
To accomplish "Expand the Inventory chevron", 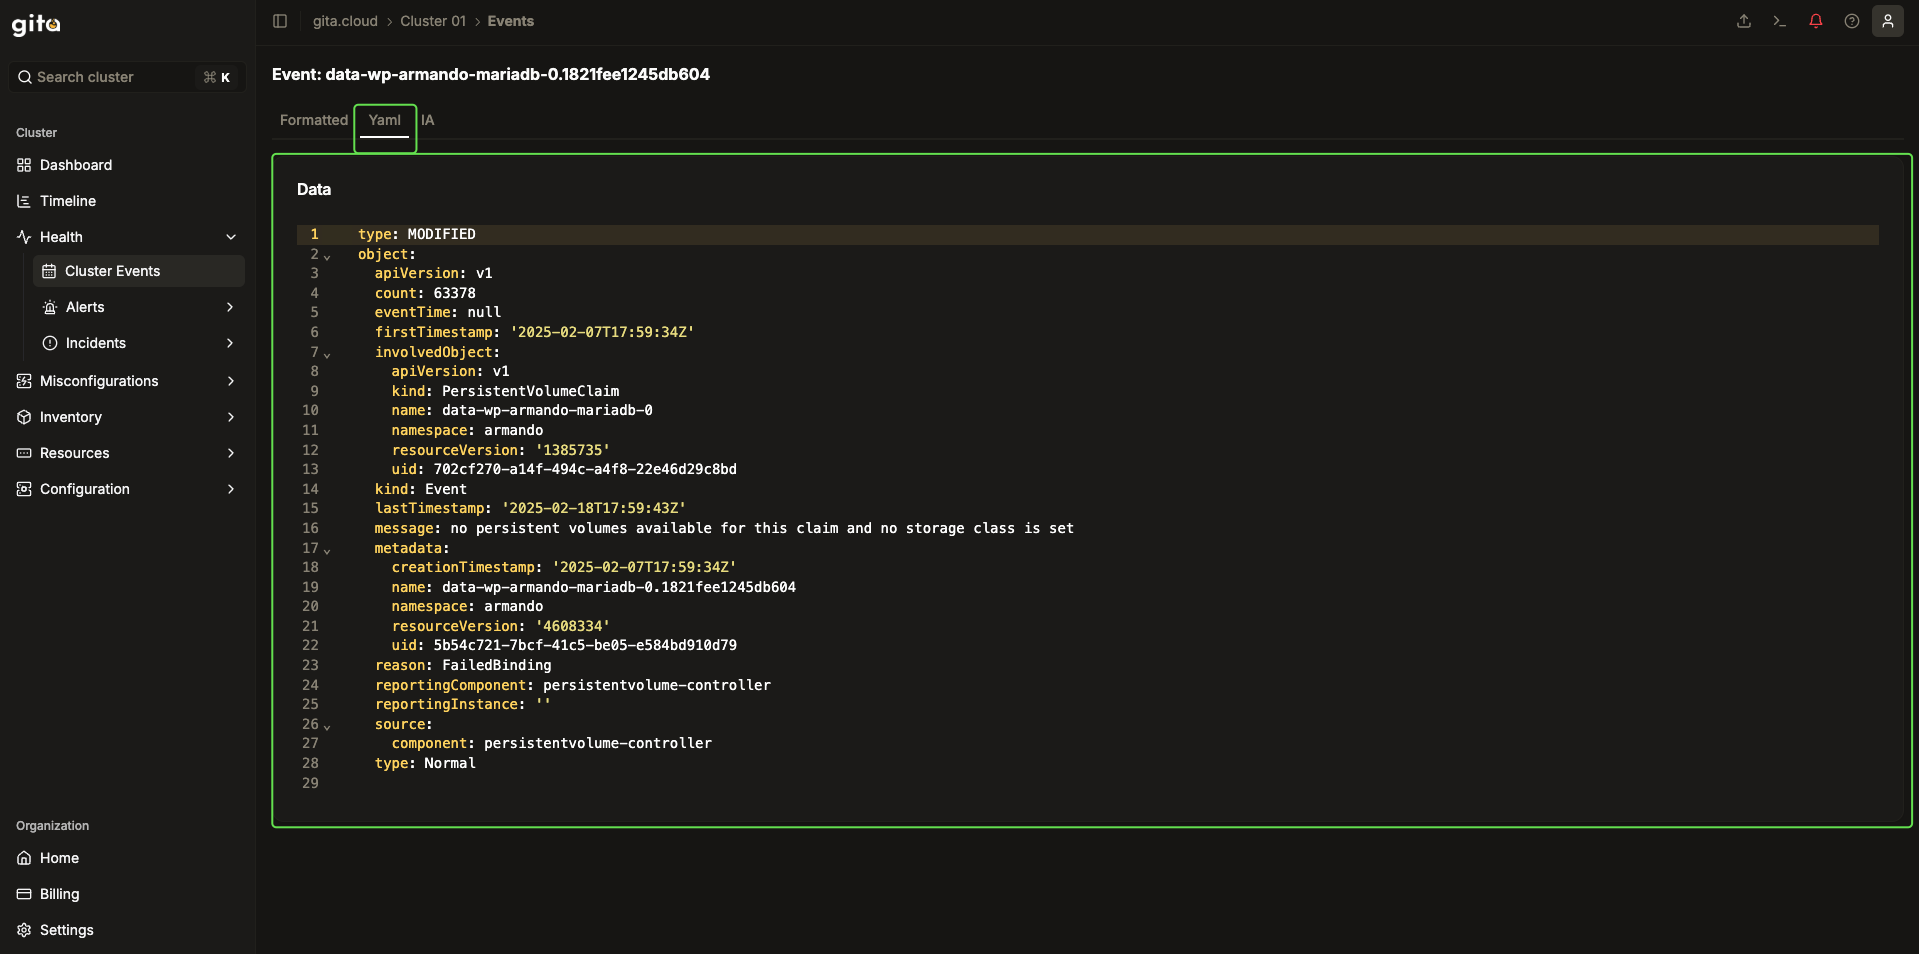I will [231, 417].
